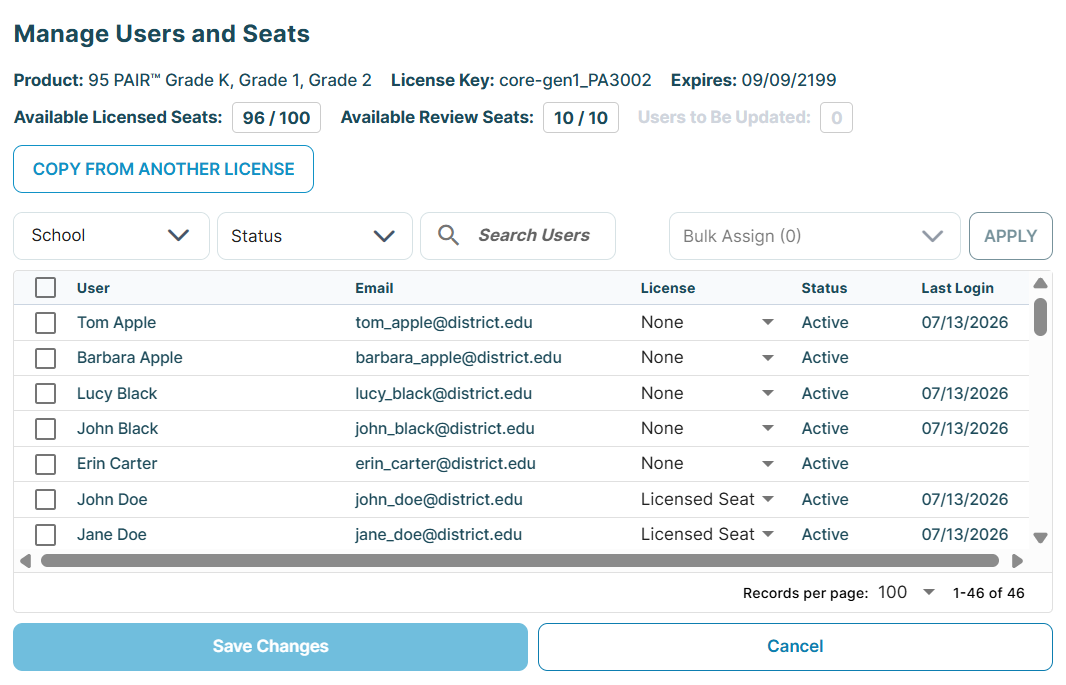Click the name Jane Doe
The width and height of the screenshot is (1066, 685).
tap(111, 535)
